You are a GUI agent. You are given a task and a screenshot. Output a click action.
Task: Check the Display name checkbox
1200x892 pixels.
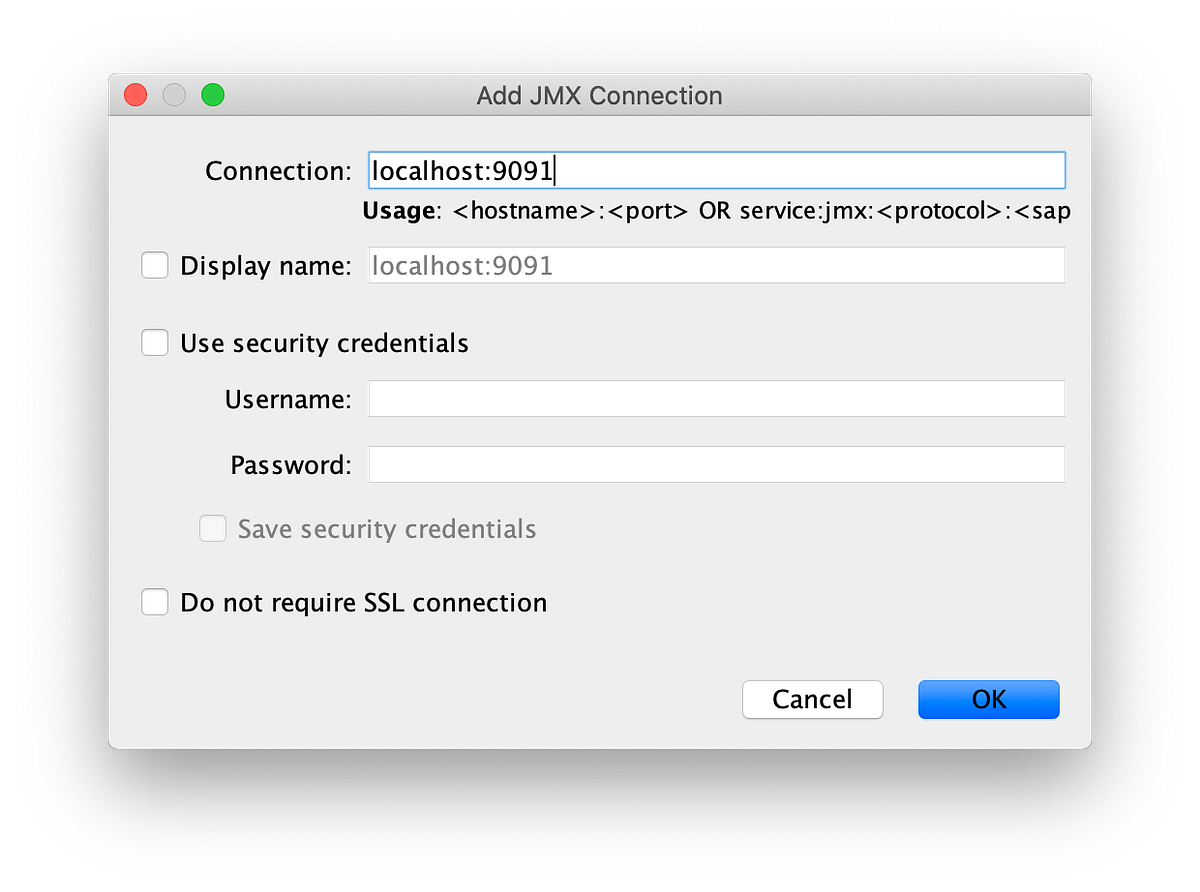tap(154, 265)
